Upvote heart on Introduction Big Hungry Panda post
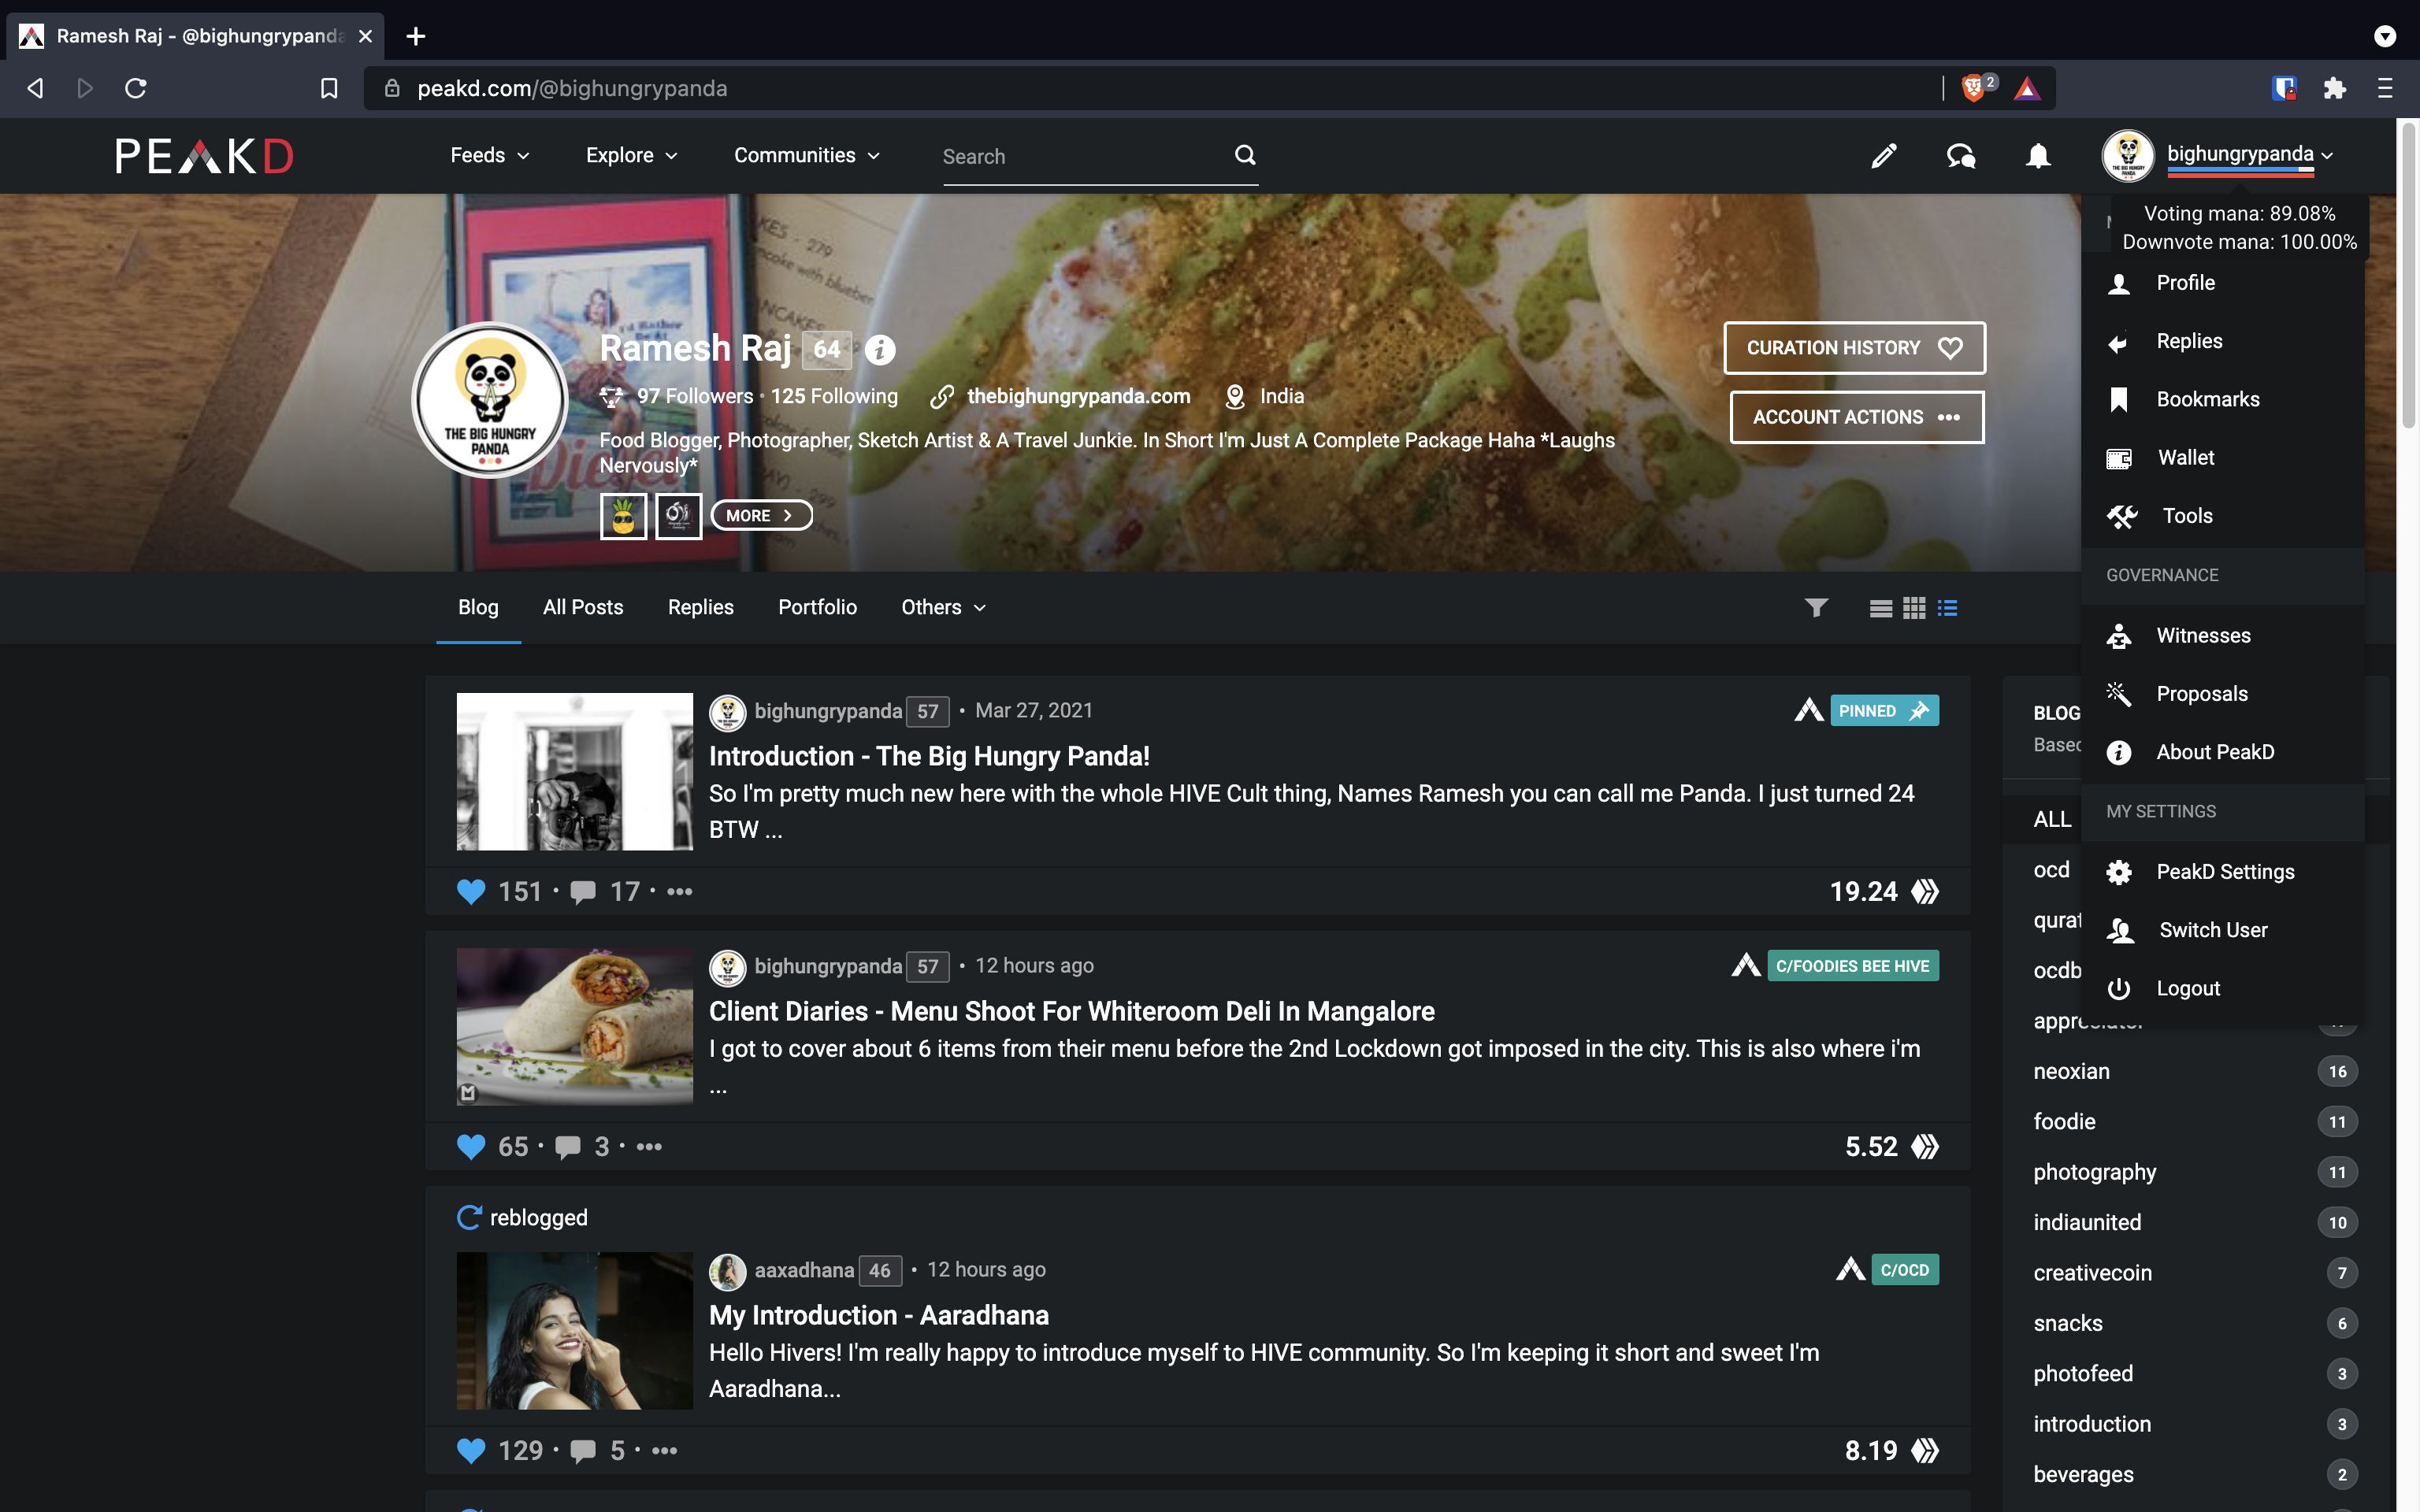Screen dimensions: 2420x1512 point(471,891)
